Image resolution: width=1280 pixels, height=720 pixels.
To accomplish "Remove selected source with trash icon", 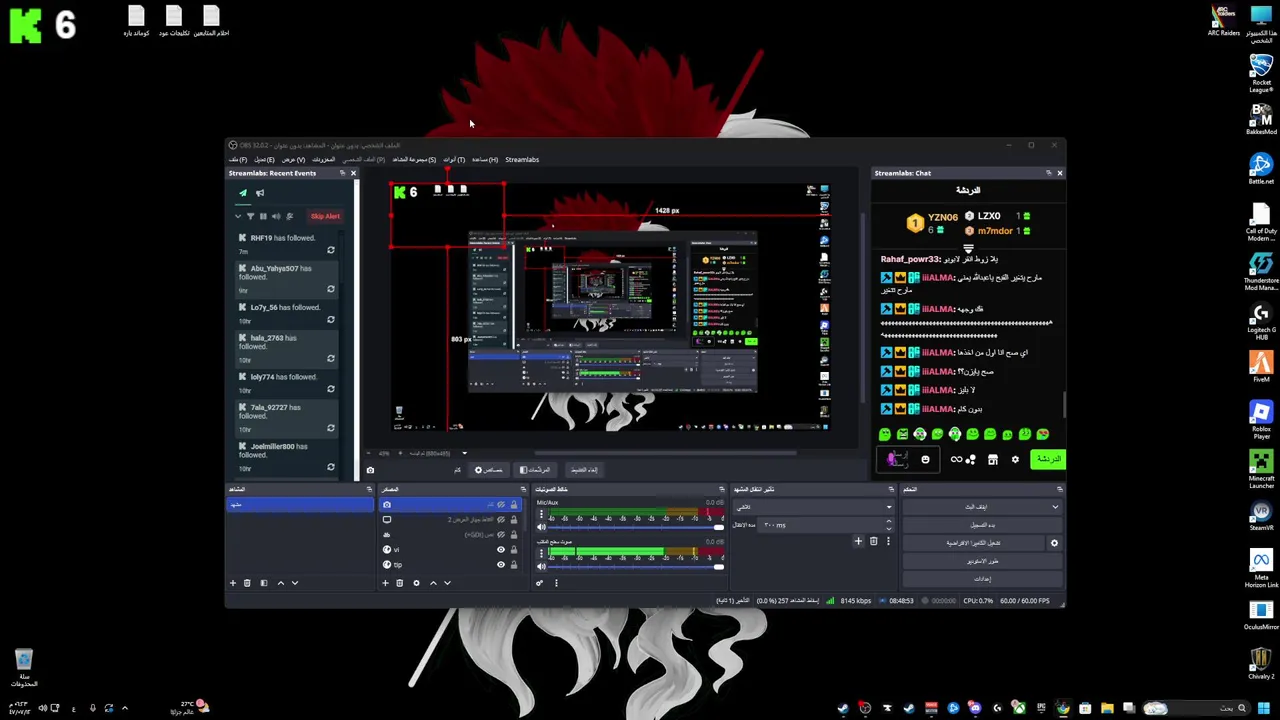I will (399, 583).
